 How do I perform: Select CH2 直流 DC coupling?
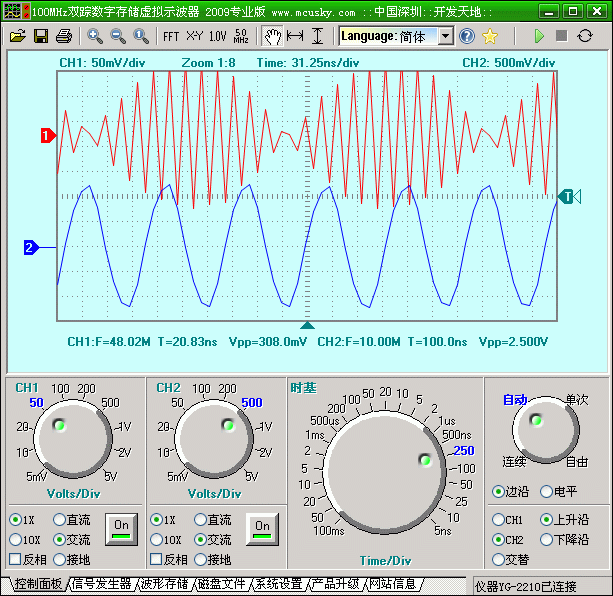[200, 520]
